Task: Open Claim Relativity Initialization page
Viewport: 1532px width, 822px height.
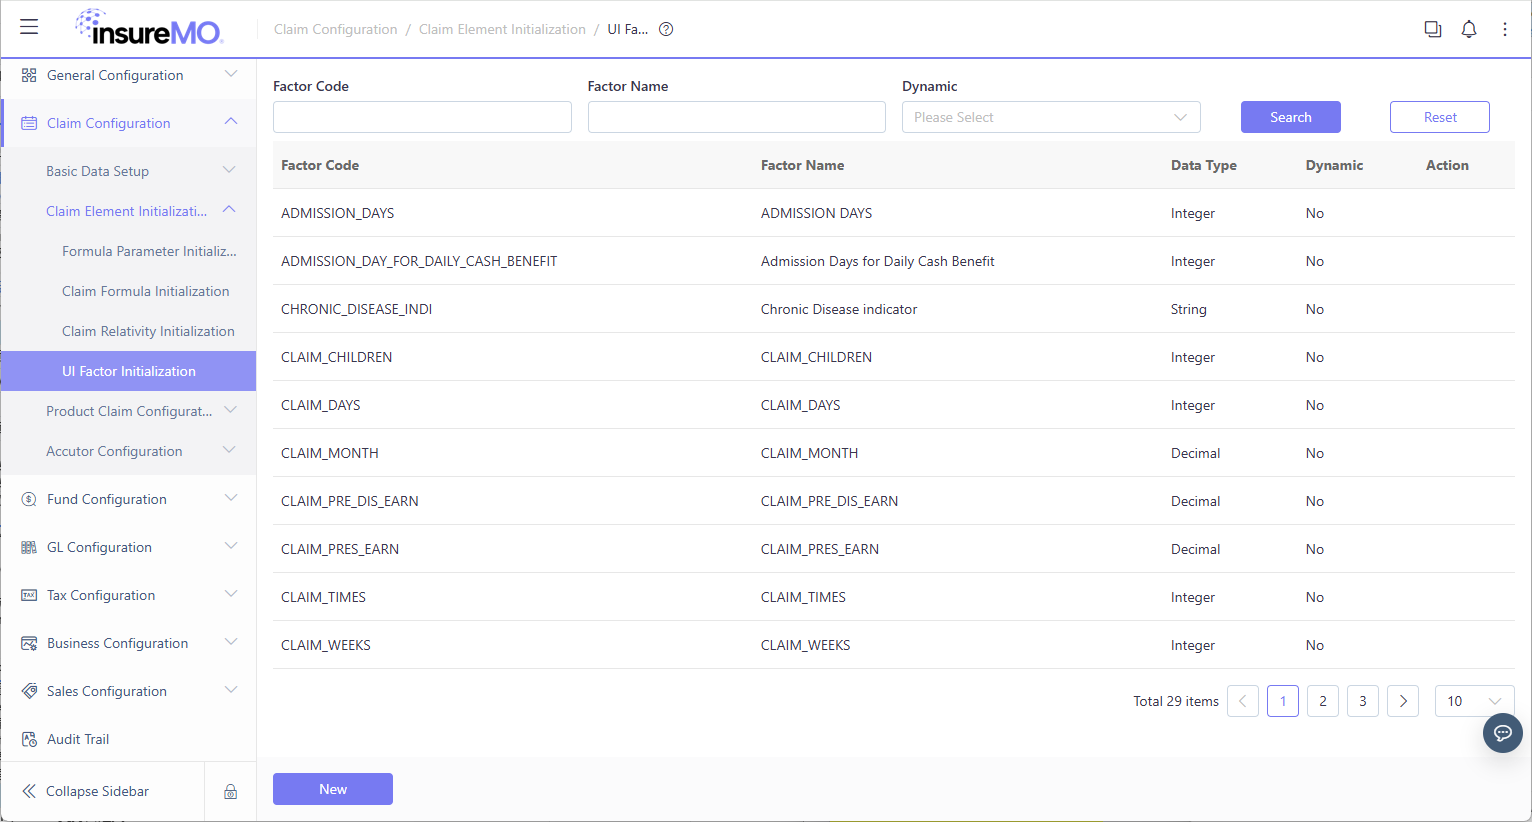Action: [148, 331]
